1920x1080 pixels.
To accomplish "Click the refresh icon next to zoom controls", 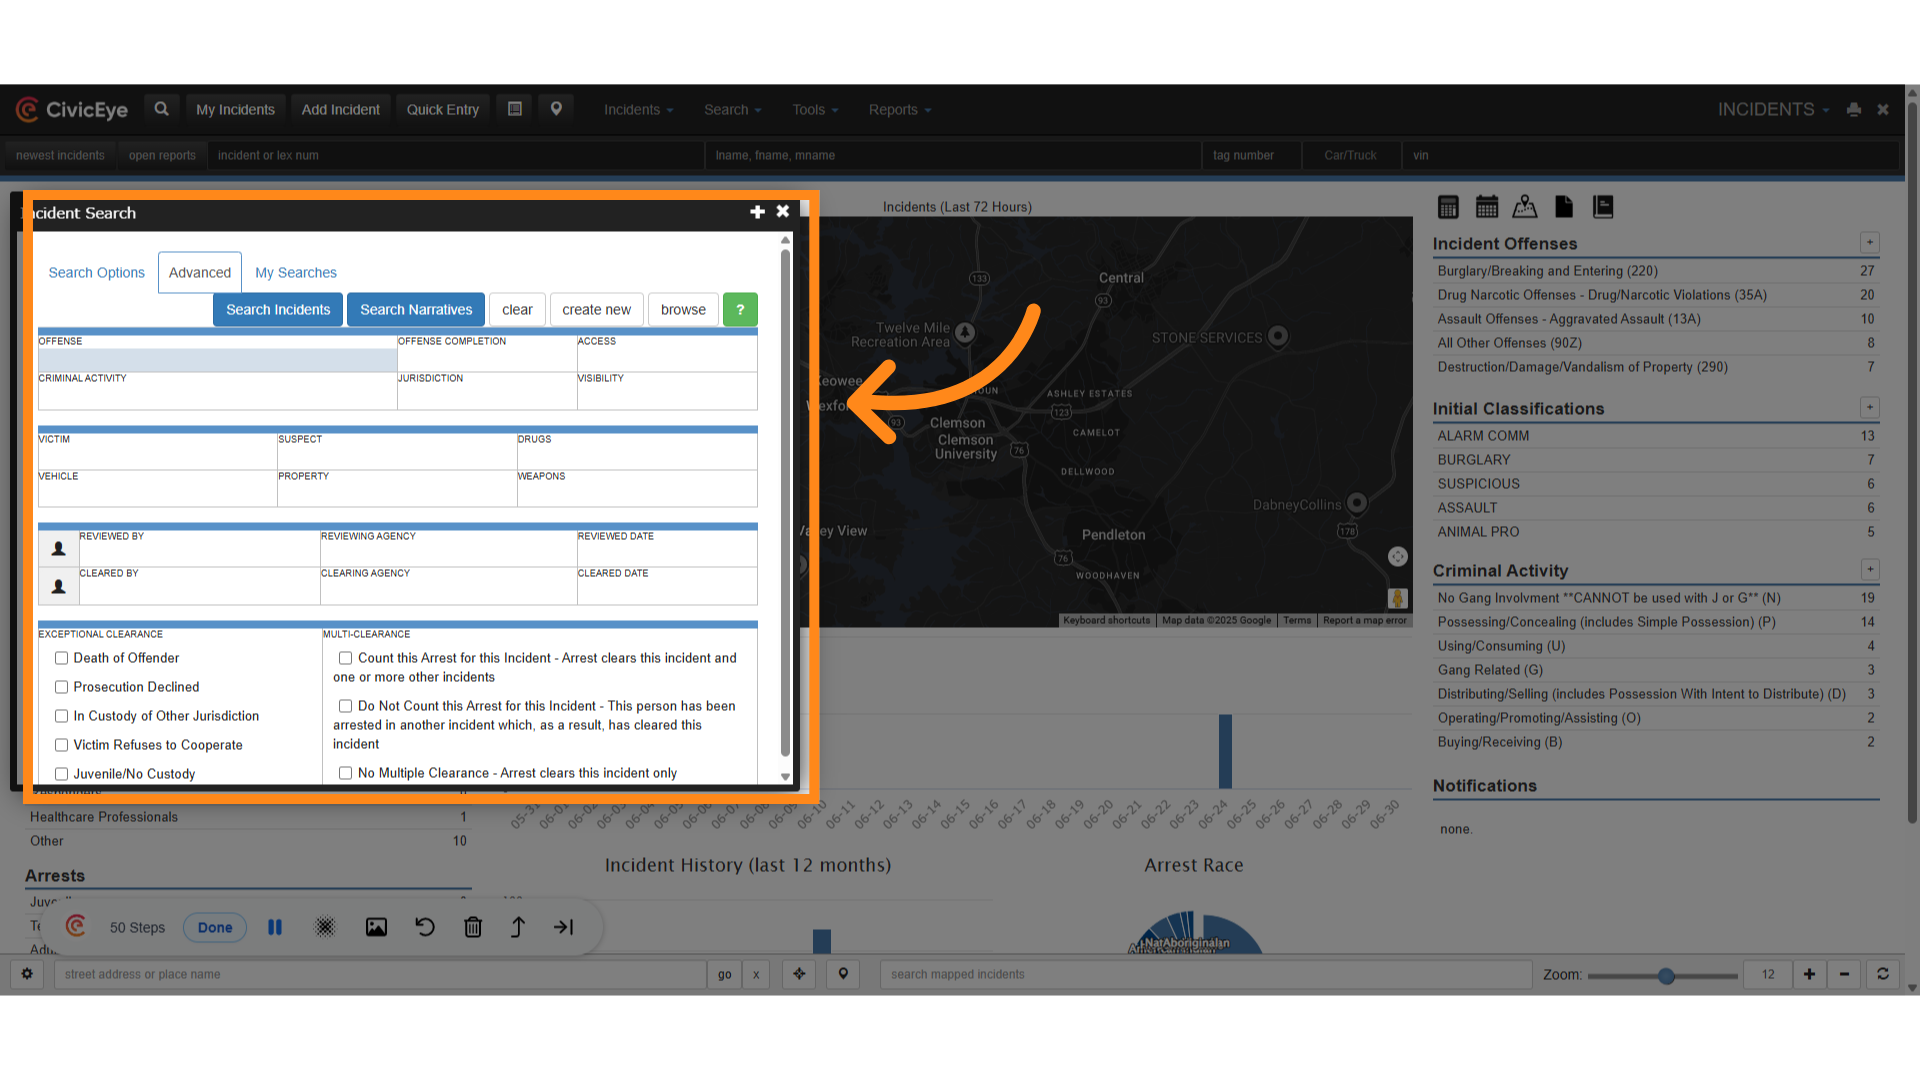I will pos(1883,974).
